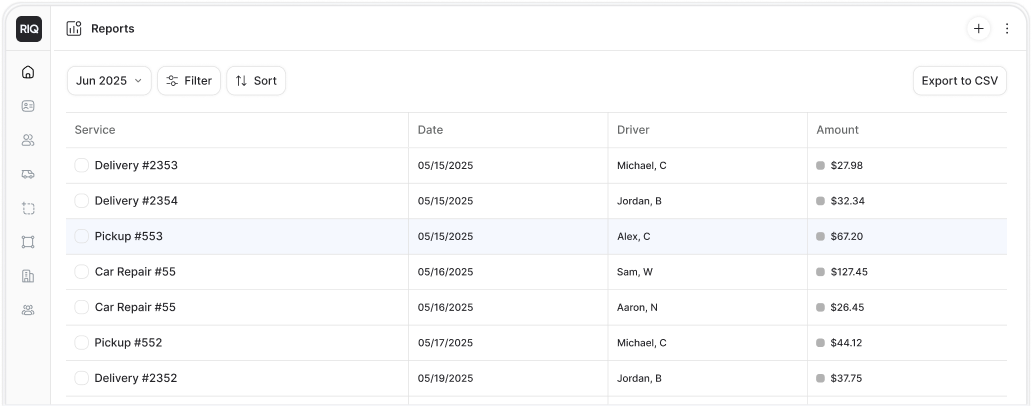Screen dimensions: 1032x406
Task: Click the RIQ logo icon
Action: click(x=28, y=29)
